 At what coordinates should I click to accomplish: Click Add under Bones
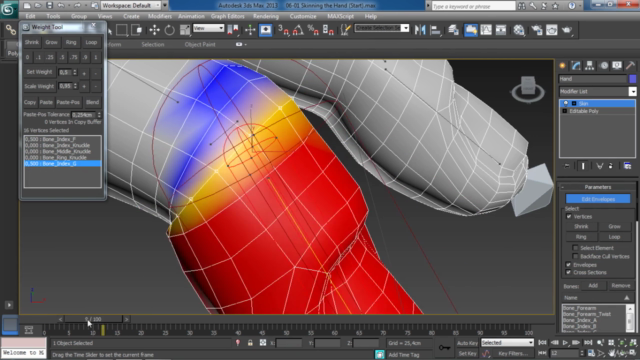[x=593, y=286]
